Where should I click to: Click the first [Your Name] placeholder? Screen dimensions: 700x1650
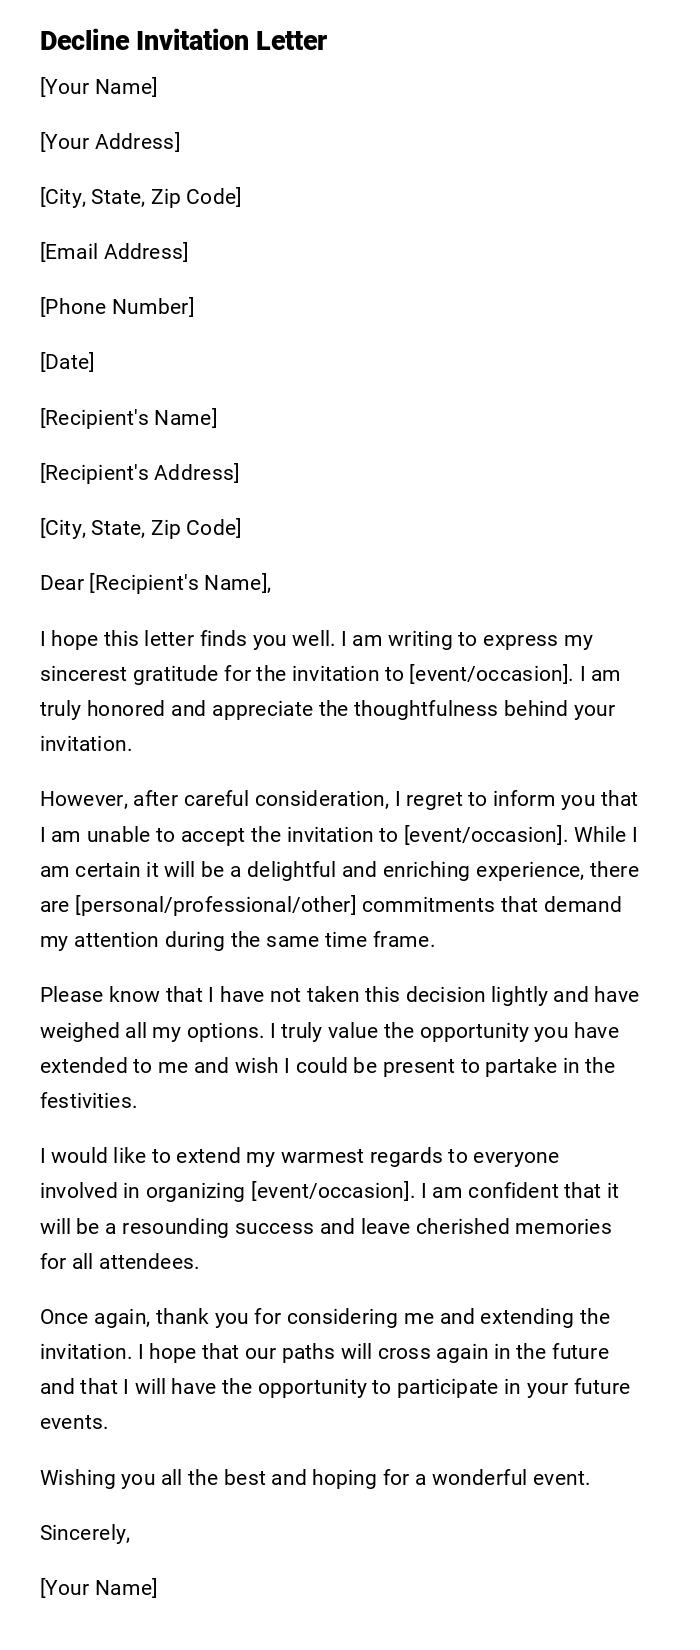(98, 87)
